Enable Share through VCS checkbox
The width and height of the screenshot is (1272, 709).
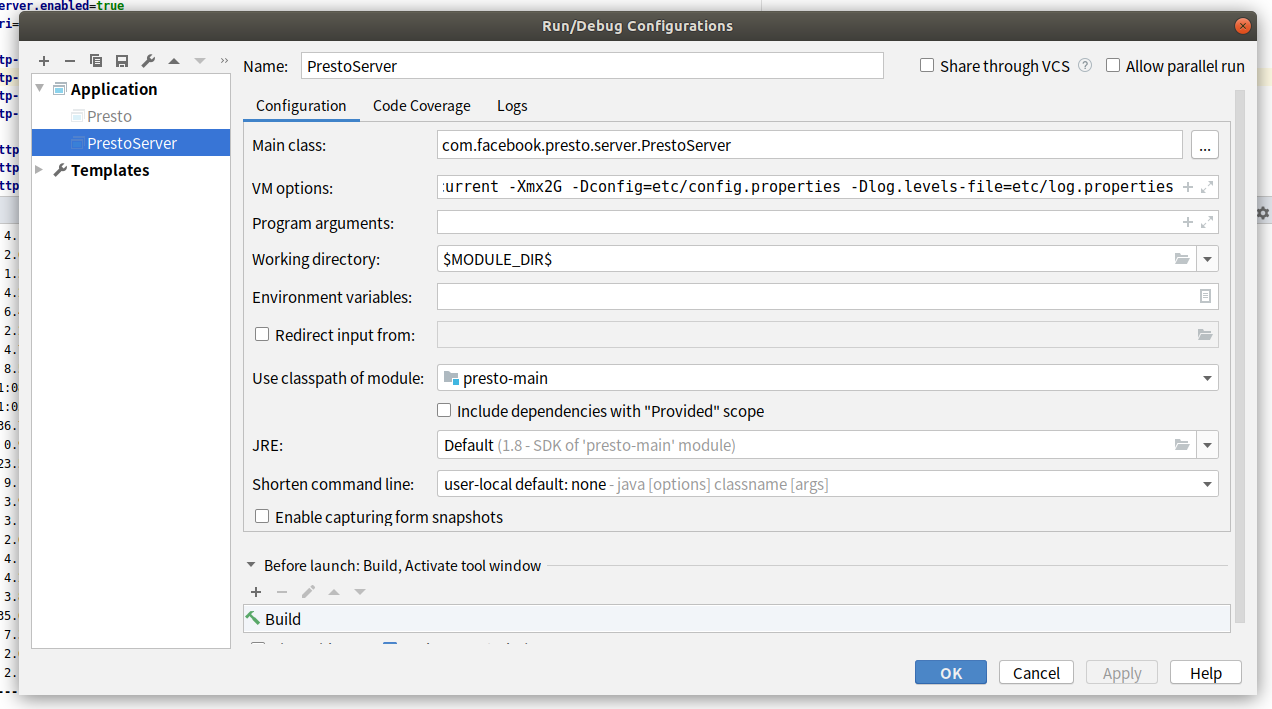[927, 66]
